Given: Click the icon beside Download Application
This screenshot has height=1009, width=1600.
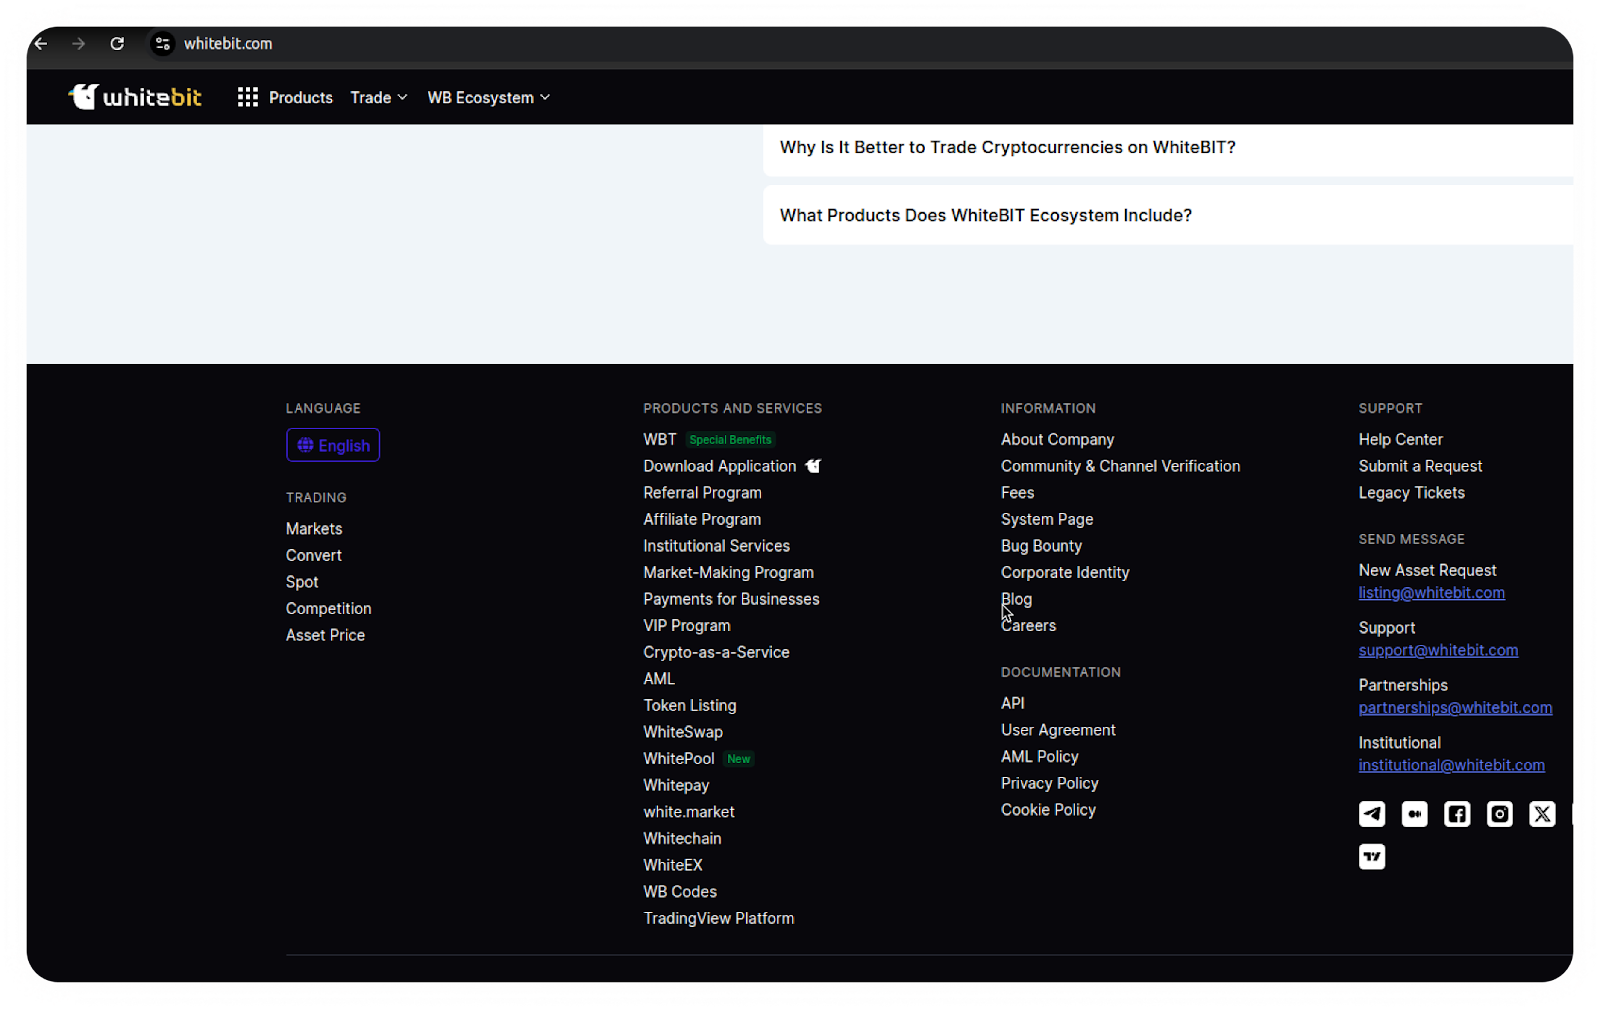Looking at the screenshot, I should pyautogui.click(x=813, y=466).
